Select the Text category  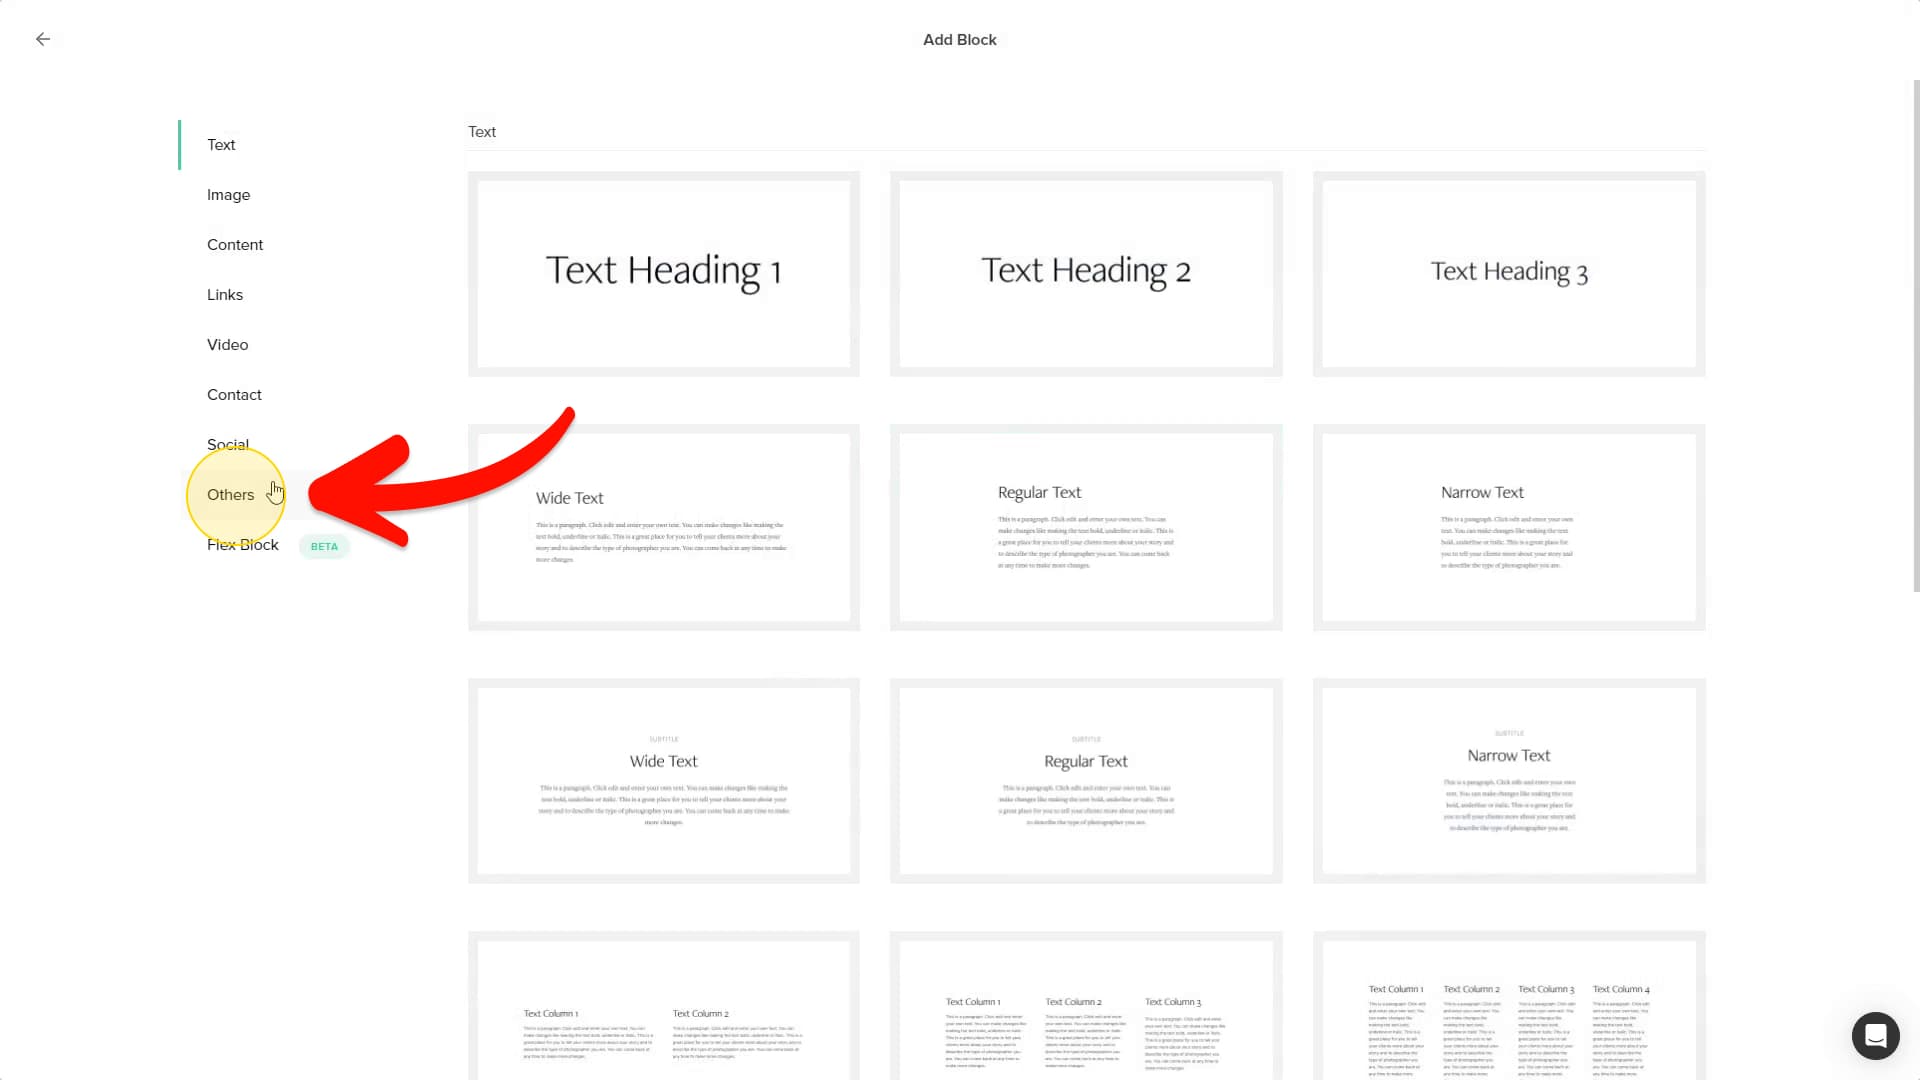[x=221, y=145]
